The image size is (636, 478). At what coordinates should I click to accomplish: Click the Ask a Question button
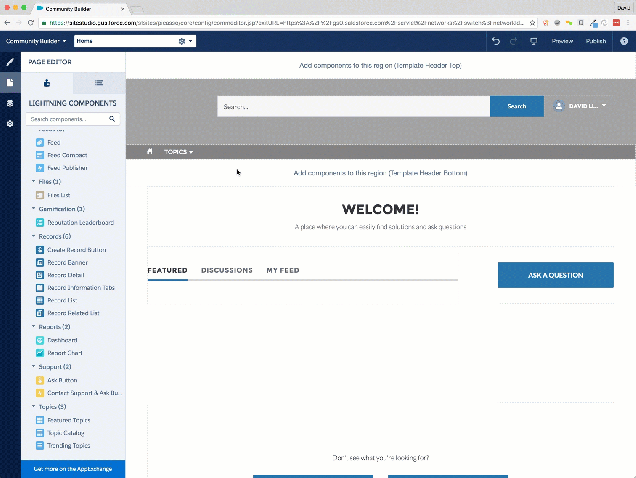pos(556,275)
